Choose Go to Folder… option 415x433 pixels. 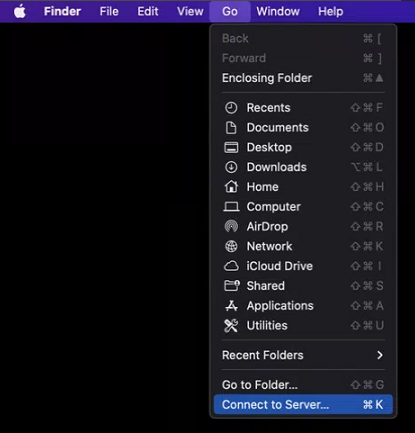pos(303,385)
